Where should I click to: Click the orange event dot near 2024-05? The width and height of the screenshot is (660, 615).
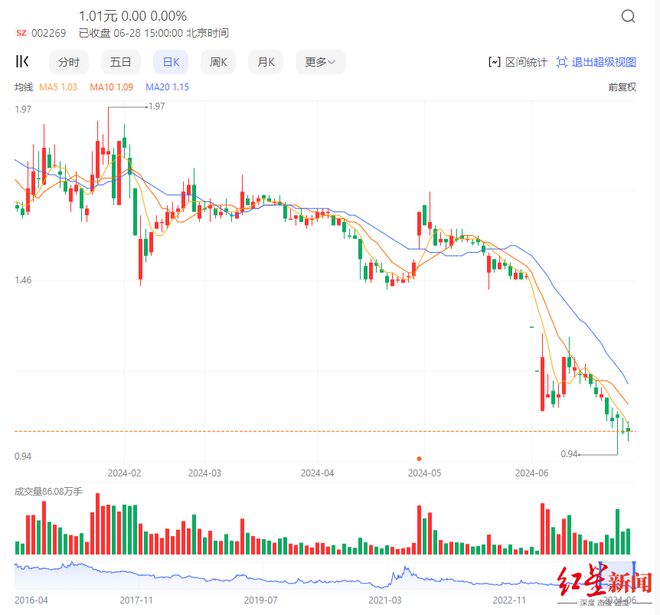[419, 458]
